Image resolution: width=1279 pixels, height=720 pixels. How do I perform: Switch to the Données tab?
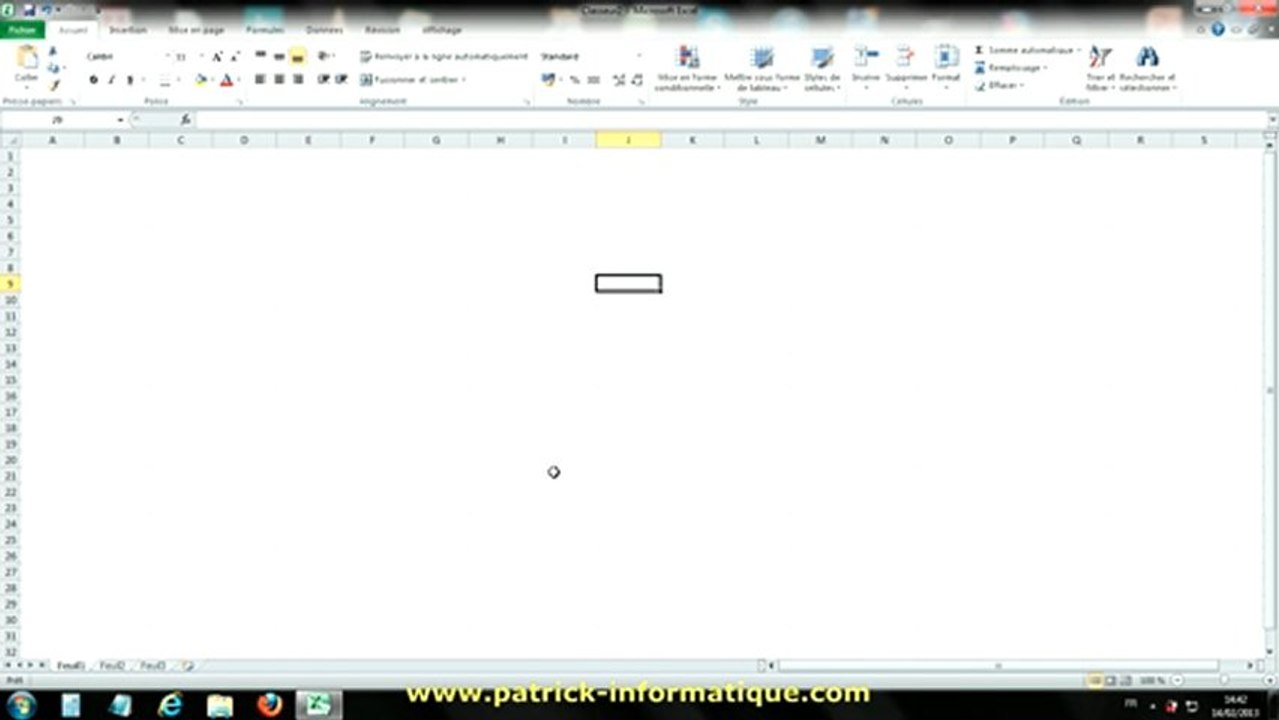pyautogui.click(x=324, y=30)
